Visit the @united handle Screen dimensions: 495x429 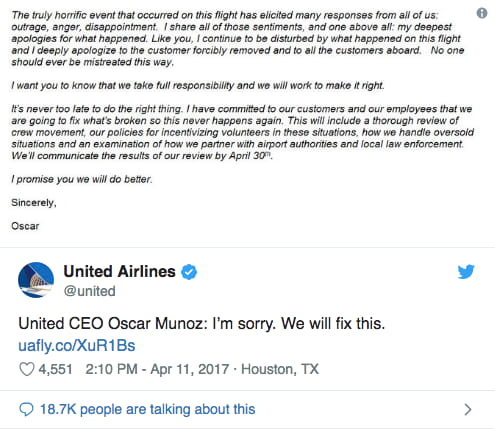pos(89,291)
